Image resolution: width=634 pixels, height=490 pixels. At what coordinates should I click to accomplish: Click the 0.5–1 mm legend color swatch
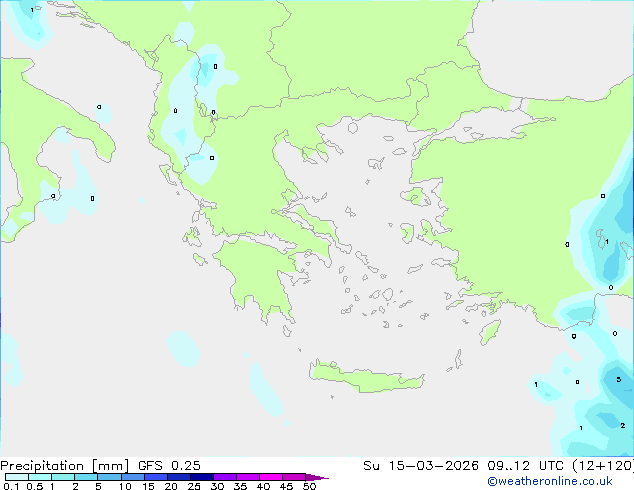pos(40,477)
